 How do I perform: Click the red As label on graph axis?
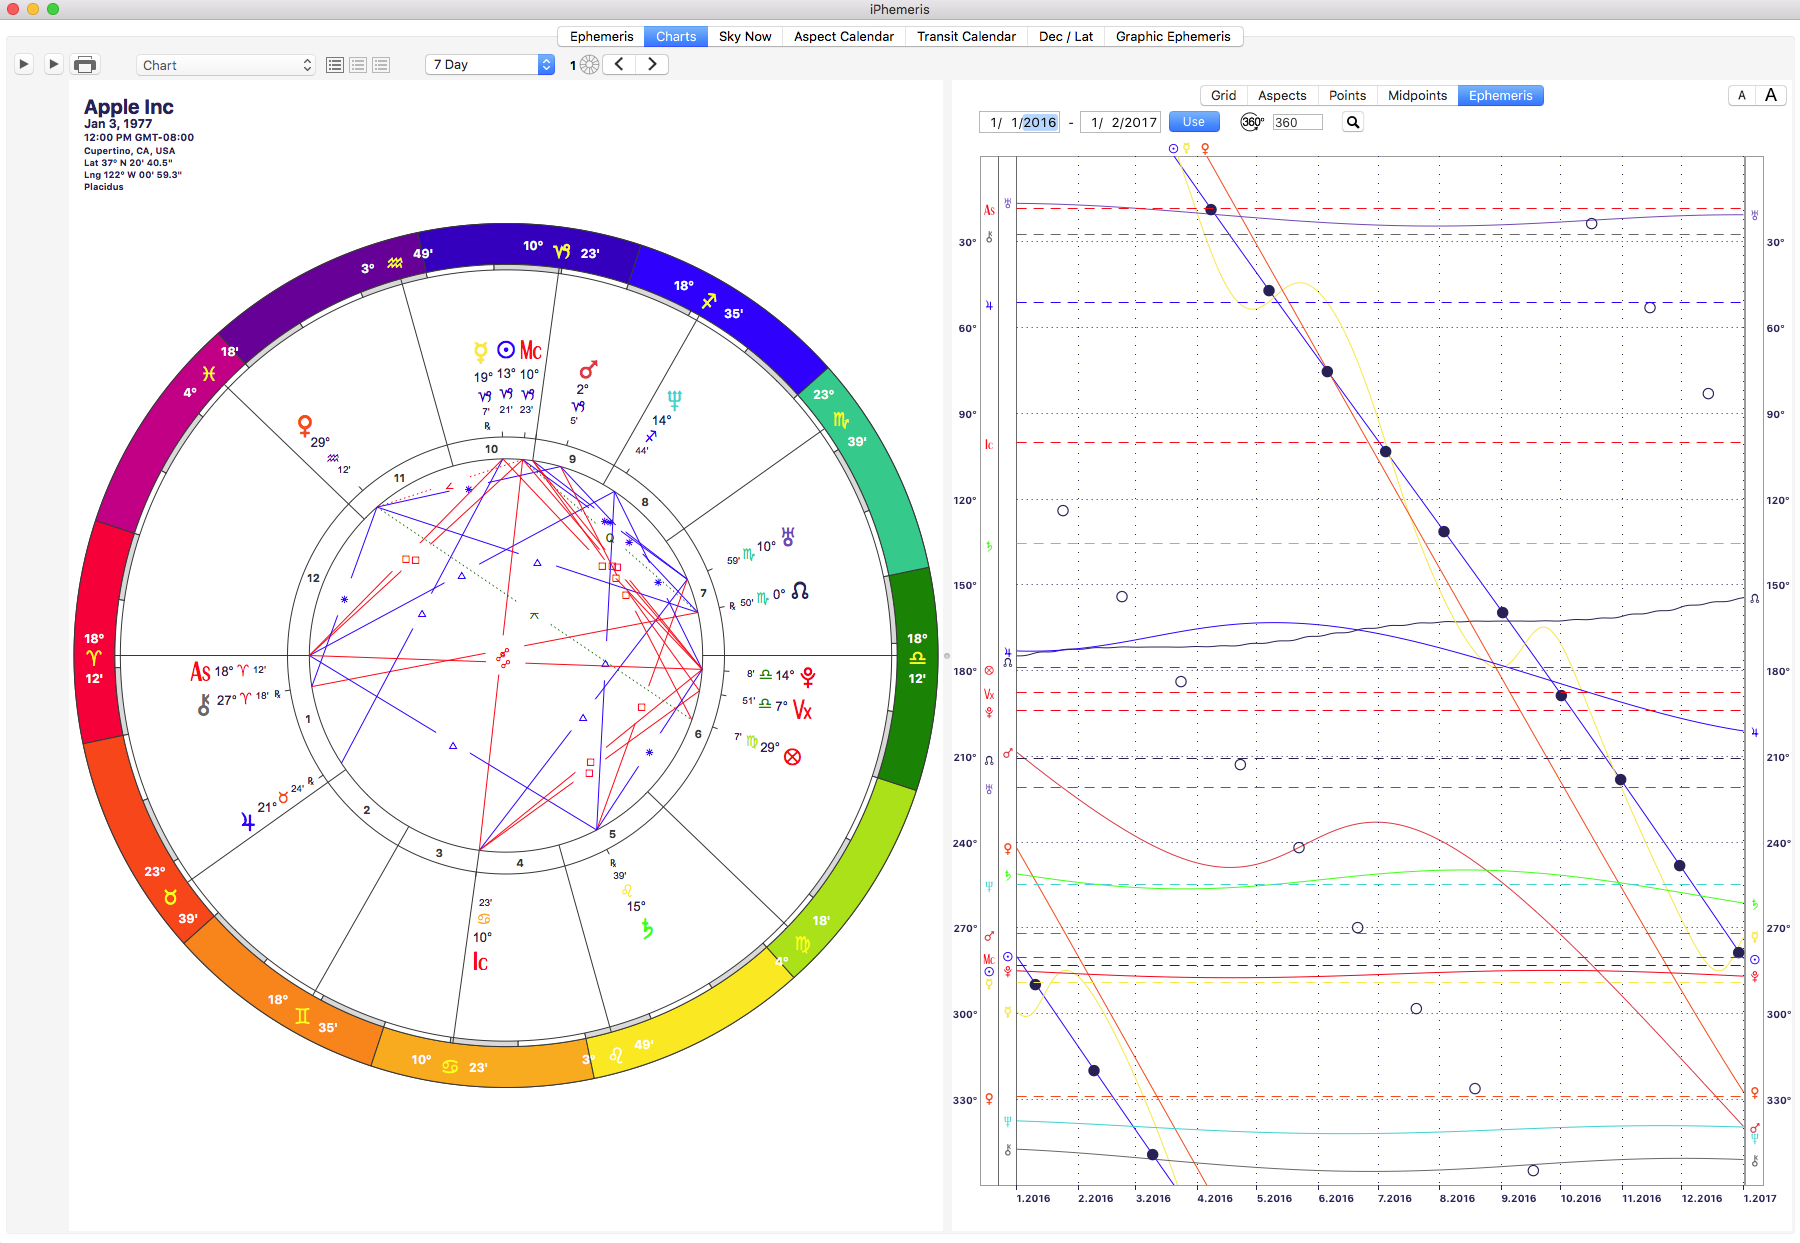click(x=989, y=210)
